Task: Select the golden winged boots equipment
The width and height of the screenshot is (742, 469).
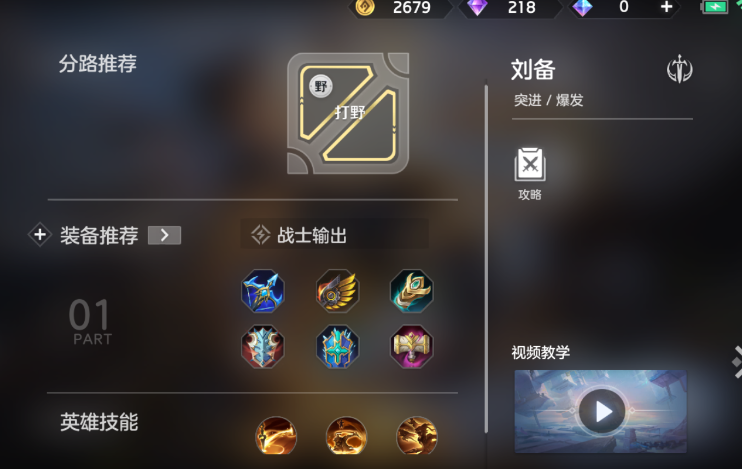Action: 337,291
